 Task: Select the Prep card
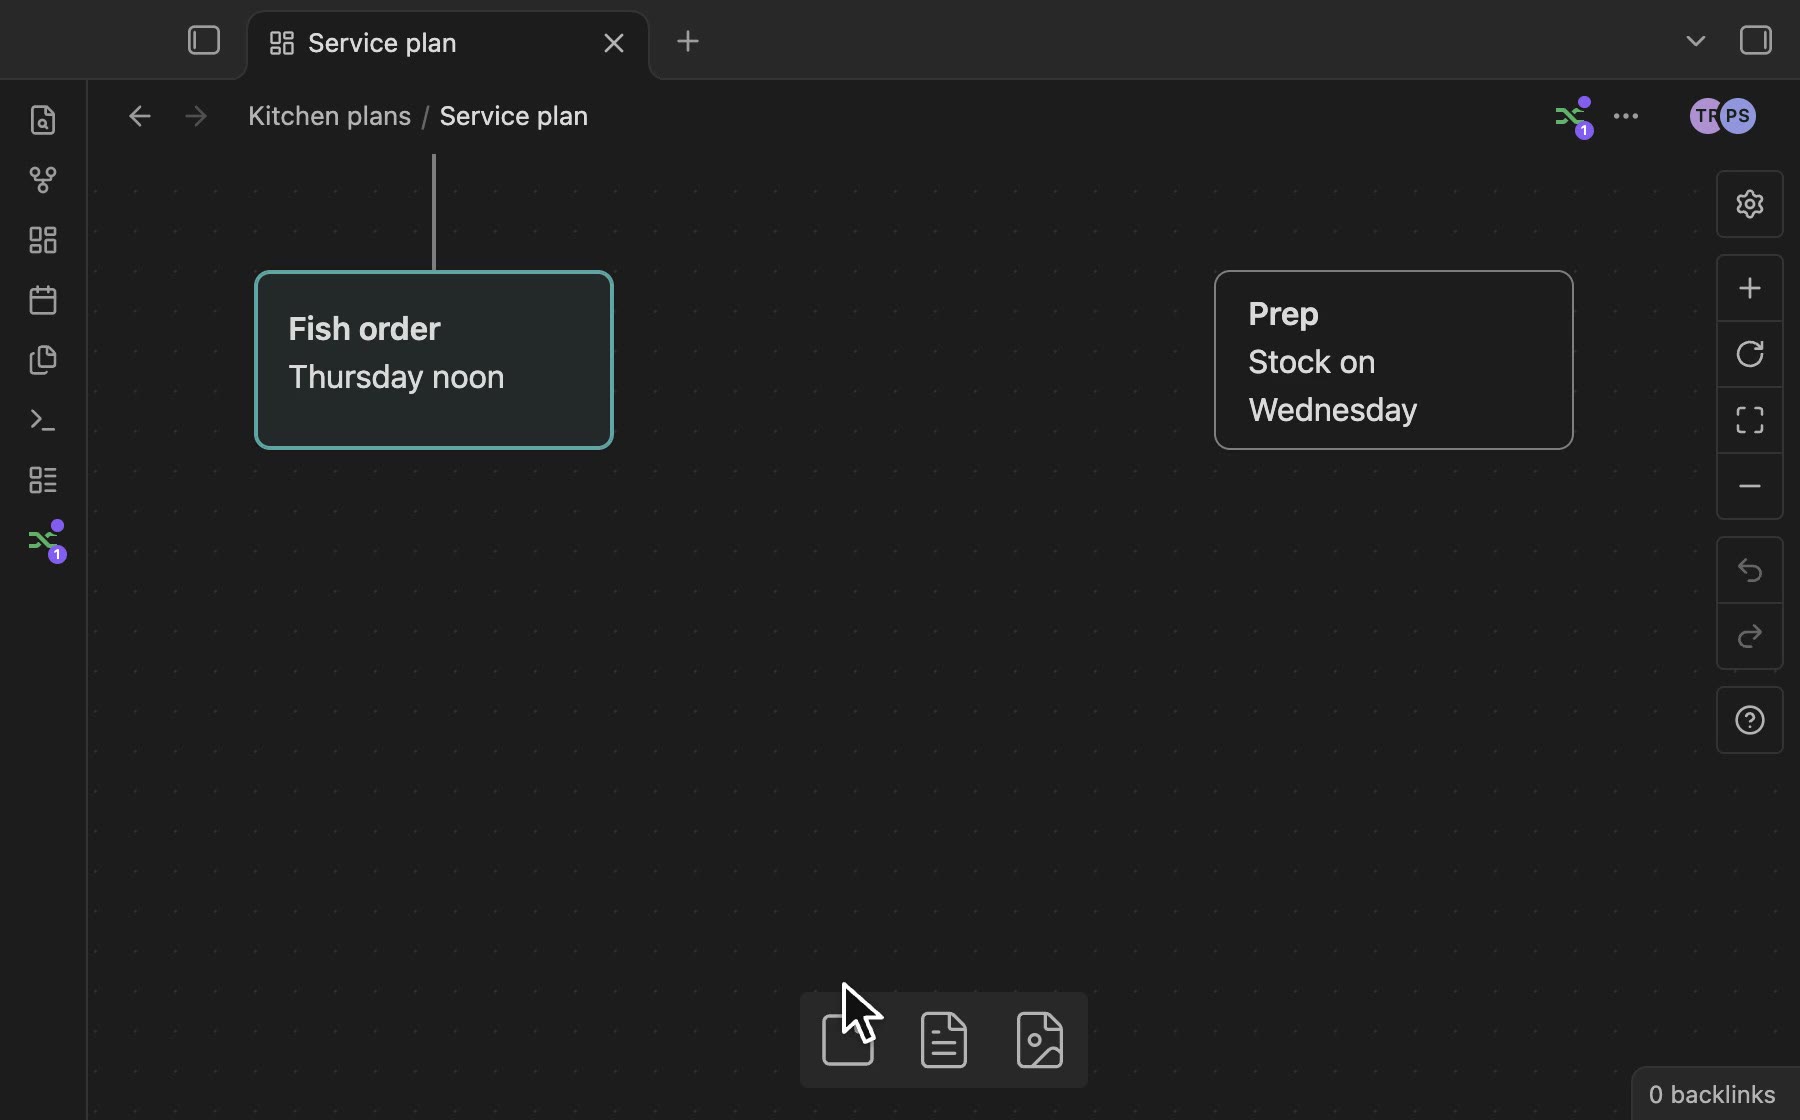1394,360
